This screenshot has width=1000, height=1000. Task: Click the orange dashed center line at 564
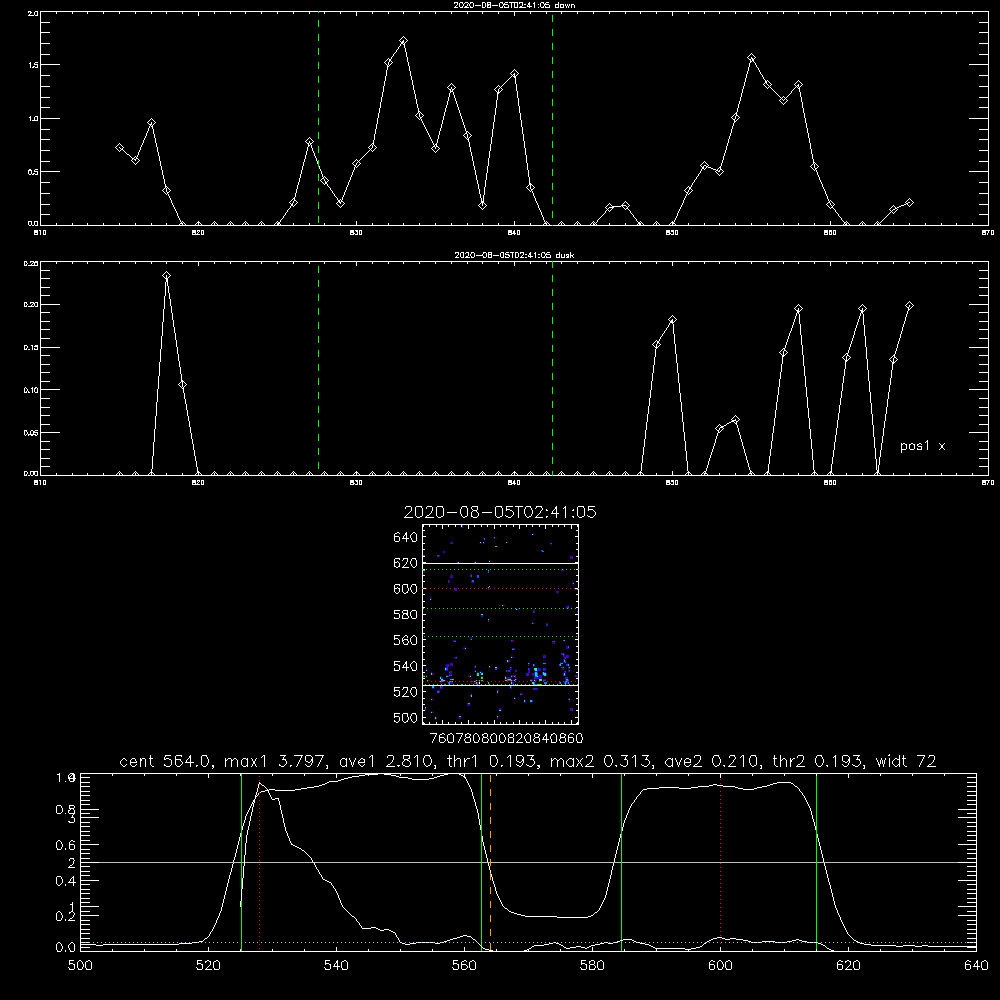490,861
